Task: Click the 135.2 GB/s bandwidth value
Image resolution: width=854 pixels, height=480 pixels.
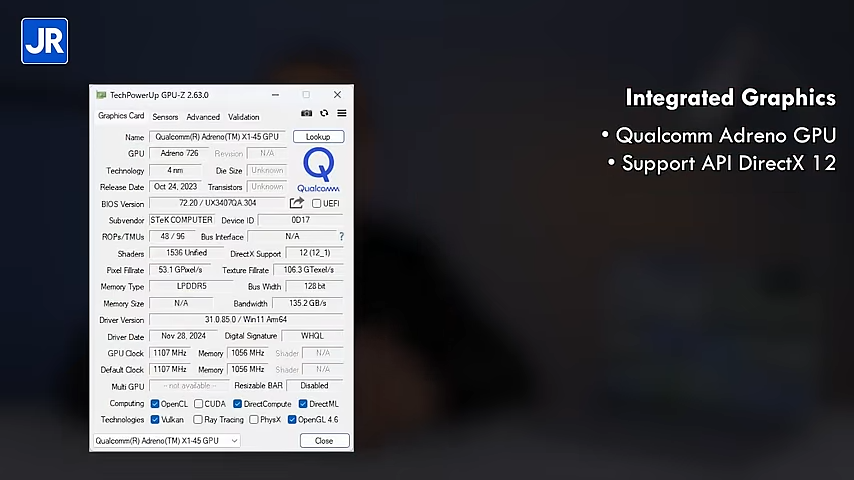Action: (308, 303)
